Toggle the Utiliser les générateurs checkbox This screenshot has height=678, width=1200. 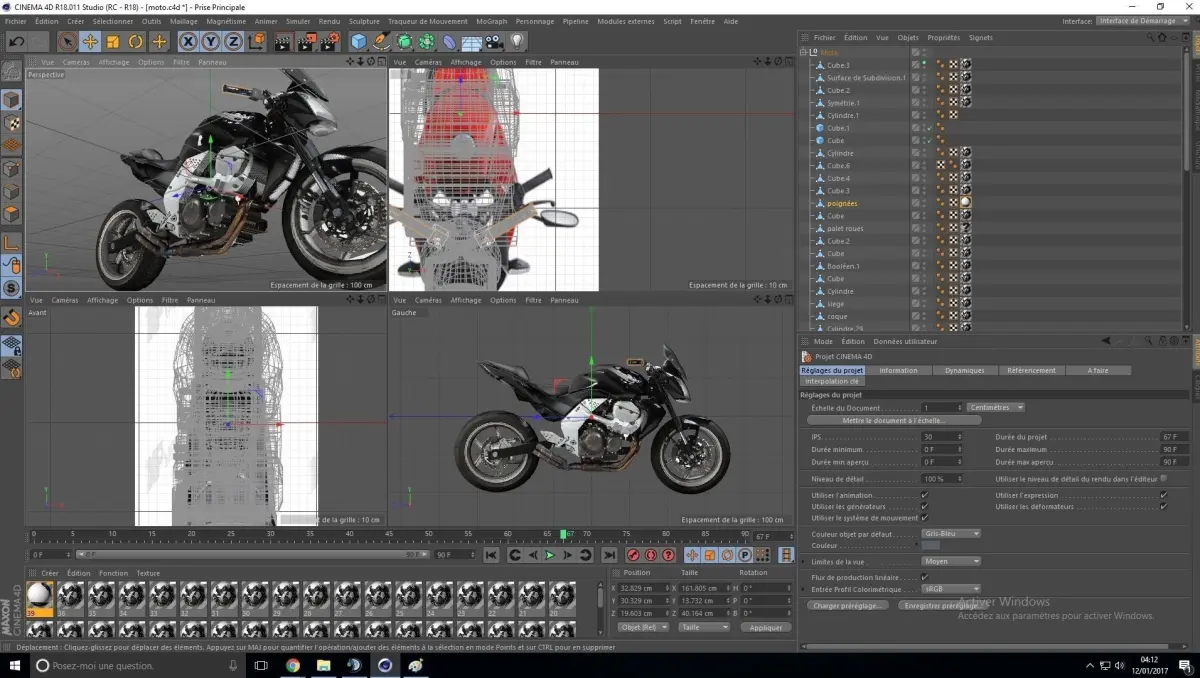tap(924, 507)
